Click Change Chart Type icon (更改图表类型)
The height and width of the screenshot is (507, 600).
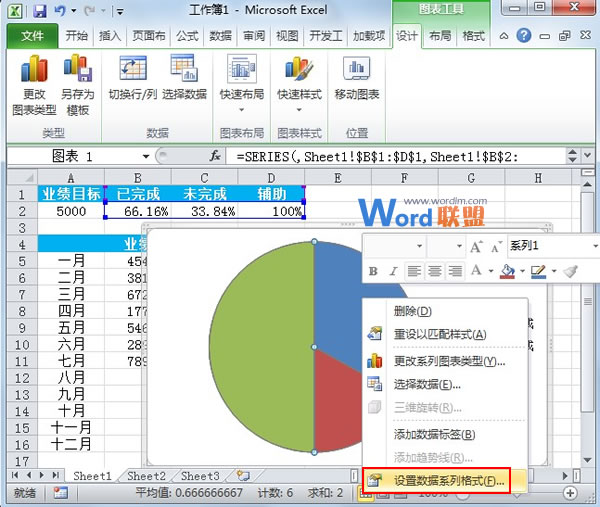34,85
